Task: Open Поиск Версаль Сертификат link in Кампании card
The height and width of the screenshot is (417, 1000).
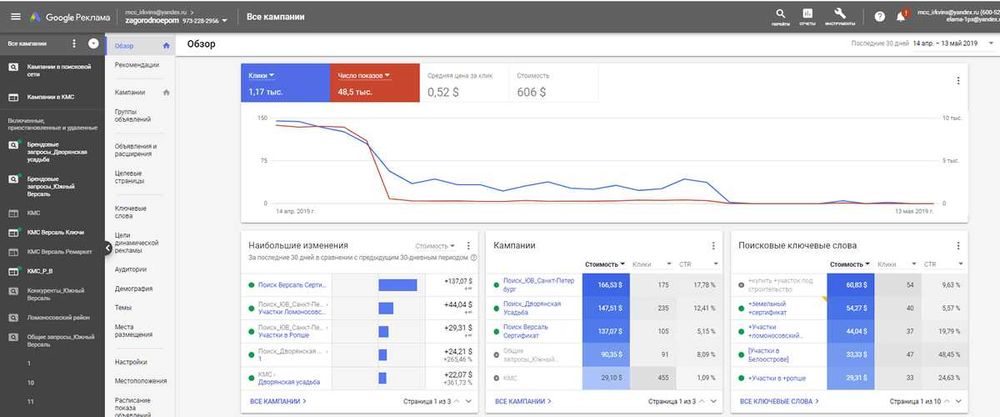Action: tap(526, 331)
